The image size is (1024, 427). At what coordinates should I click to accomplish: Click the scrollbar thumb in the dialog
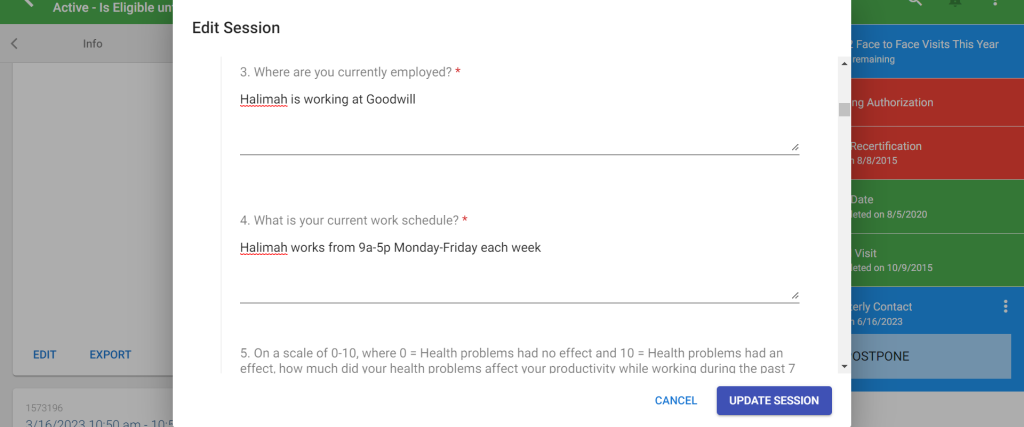click(844, 109)
